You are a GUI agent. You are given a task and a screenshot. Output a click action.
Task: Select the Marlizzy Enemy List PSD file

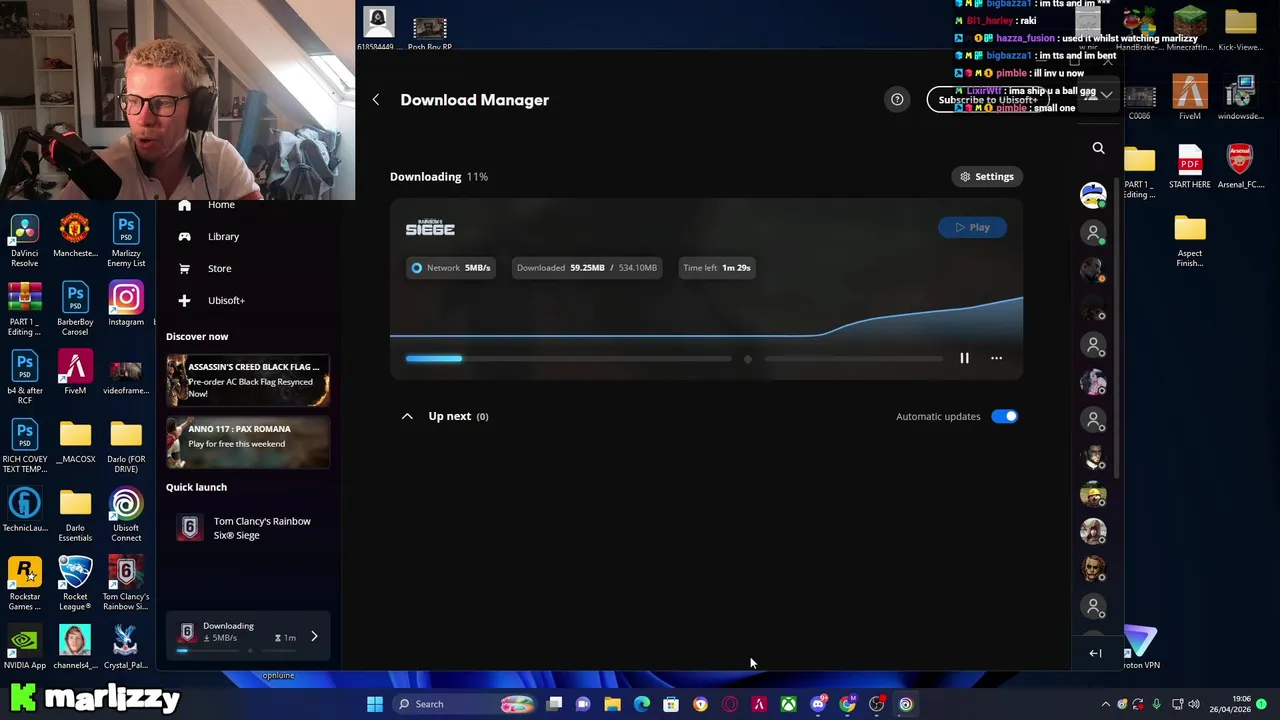[x=126, y=241]
